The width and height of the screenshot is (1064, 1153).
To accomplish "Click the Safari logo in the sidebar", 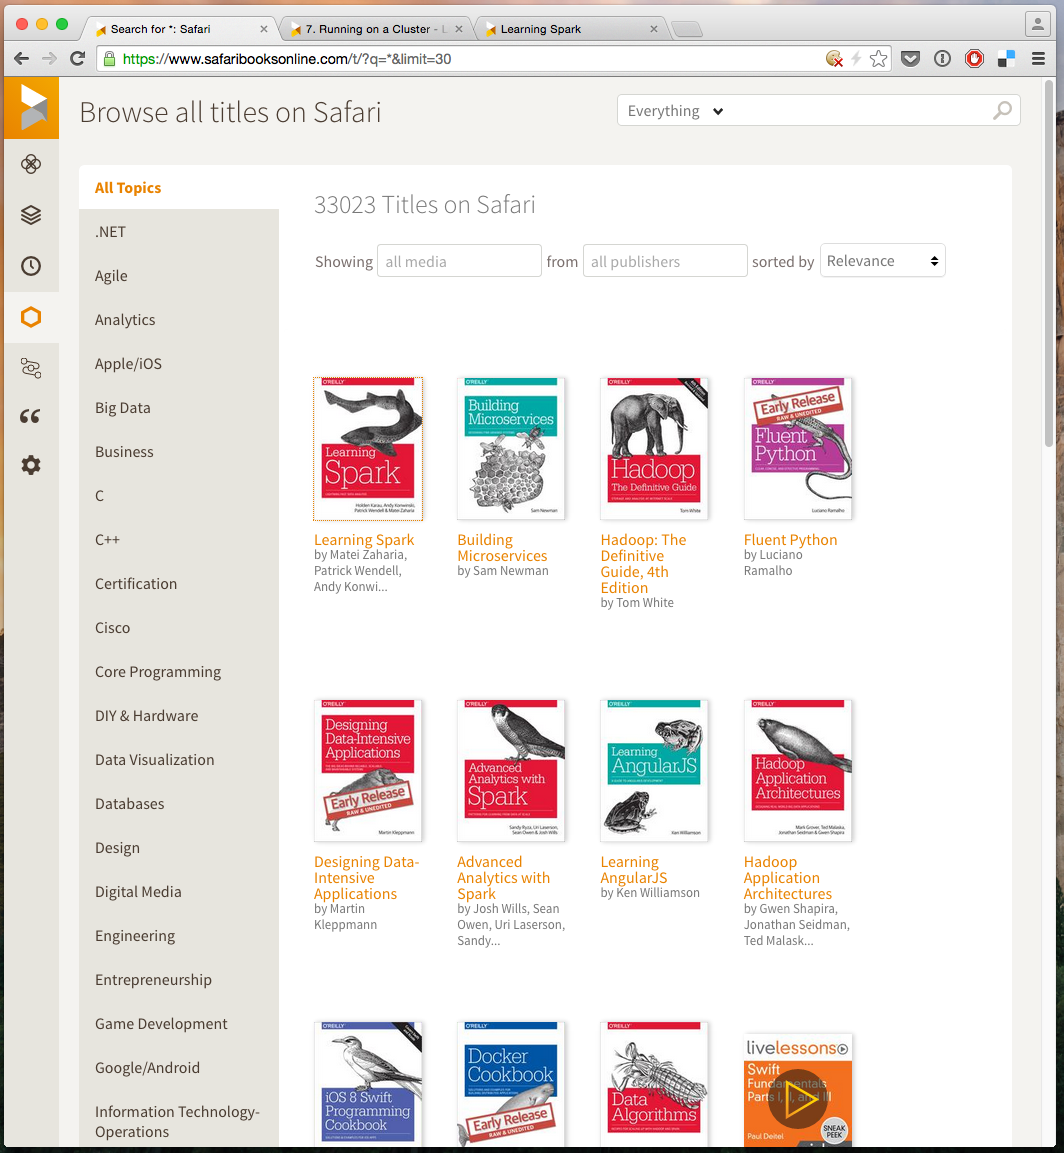I will (32, 107).
